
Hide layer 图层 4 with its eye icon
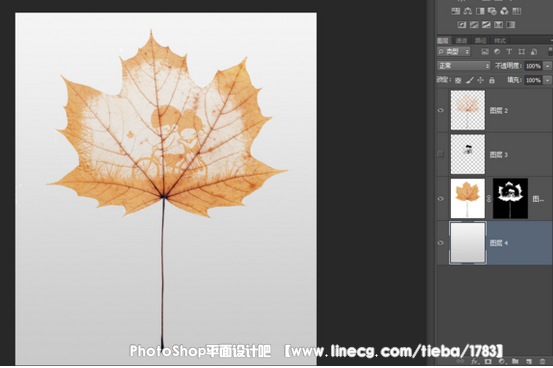pyautogui.click(x=441, y=243)
